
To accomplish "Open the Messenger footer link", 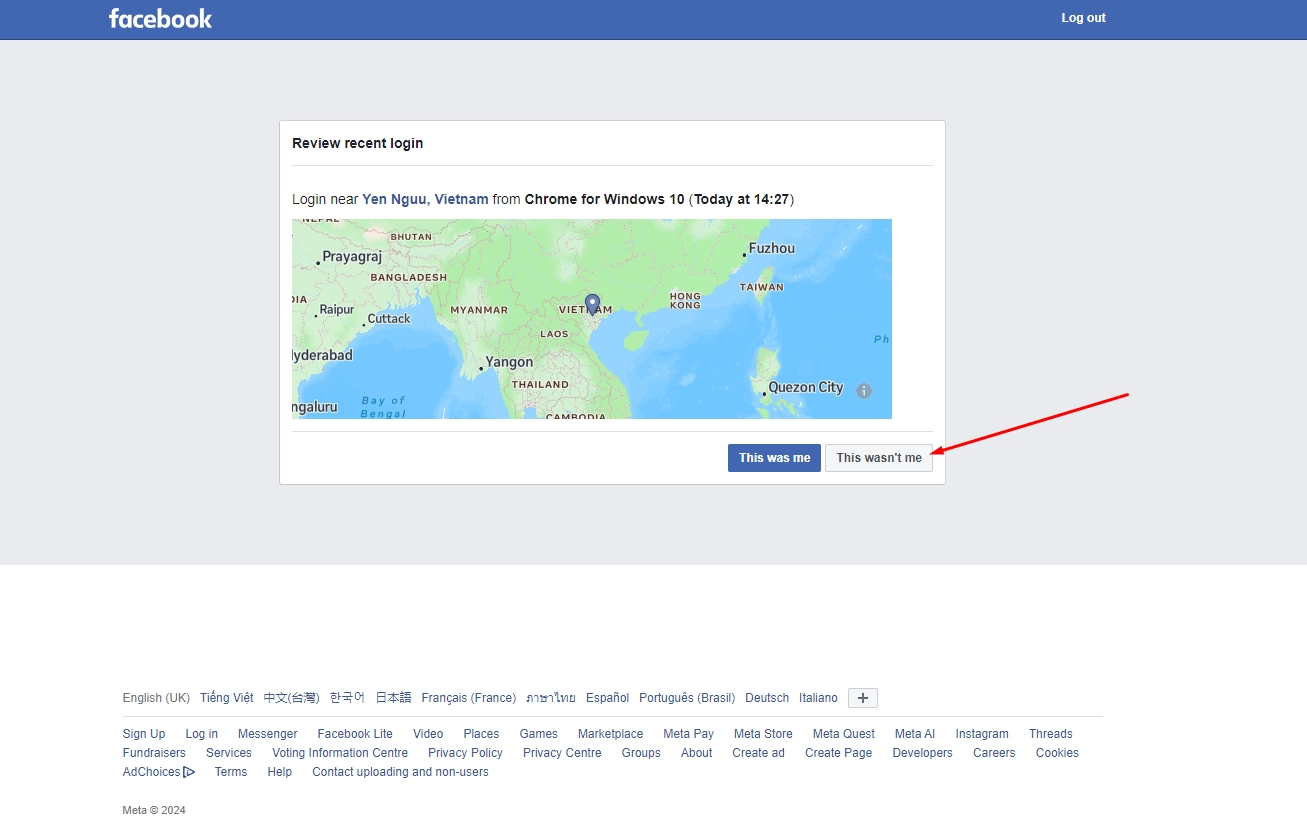I will pyautogui.click(x=268, y=734).
